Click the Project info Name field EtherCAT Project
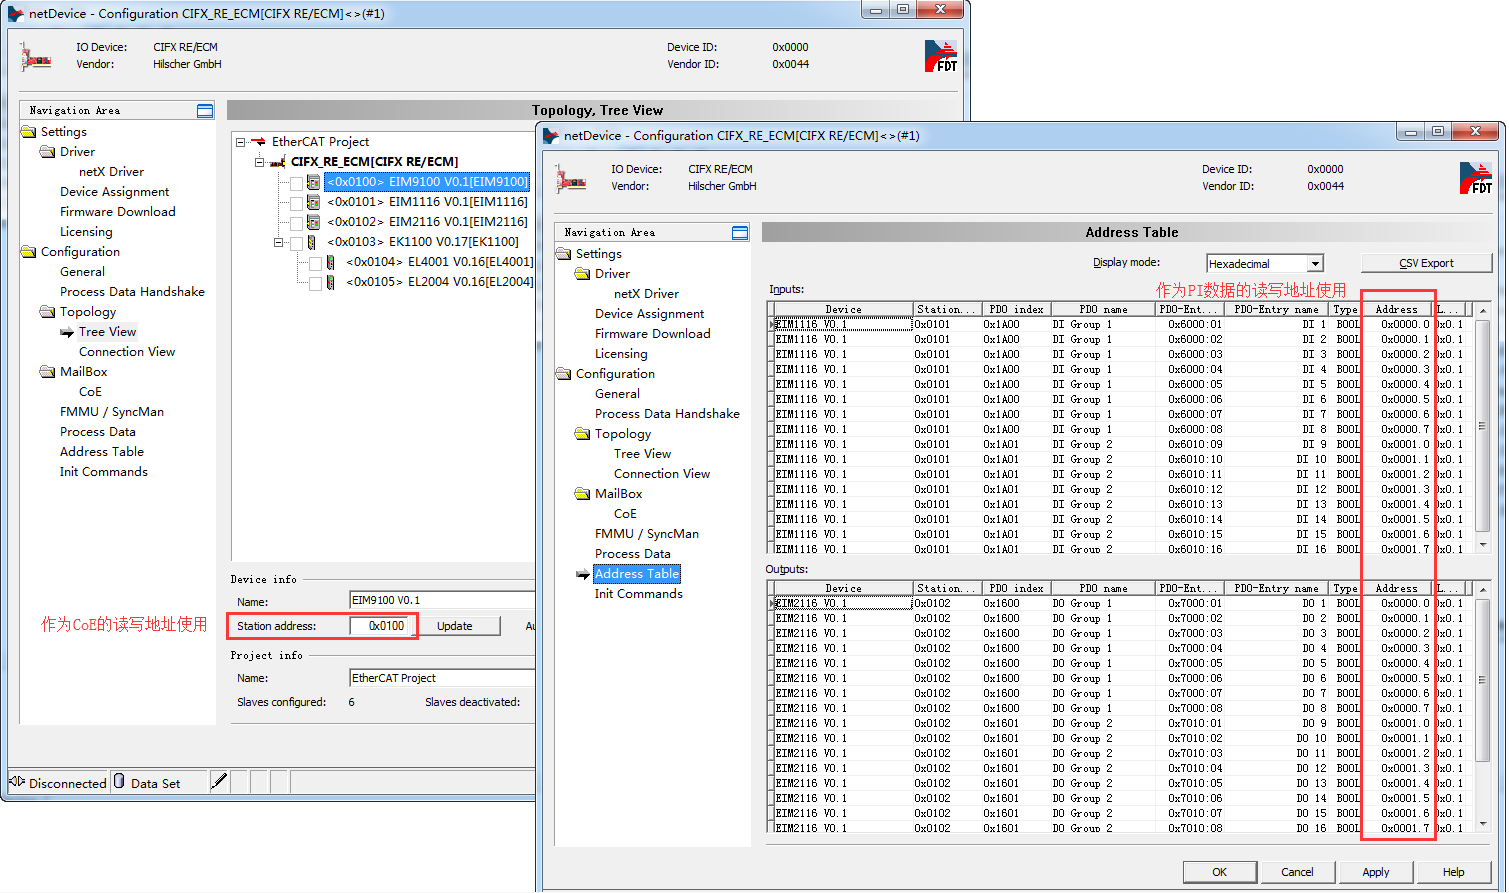This screenshot has height=893, width=1509. [x=442, y=678]
